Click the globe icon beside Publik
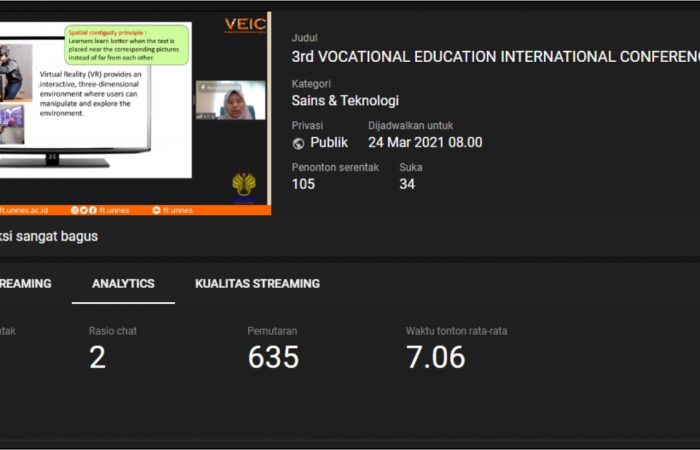 [298, 143]
